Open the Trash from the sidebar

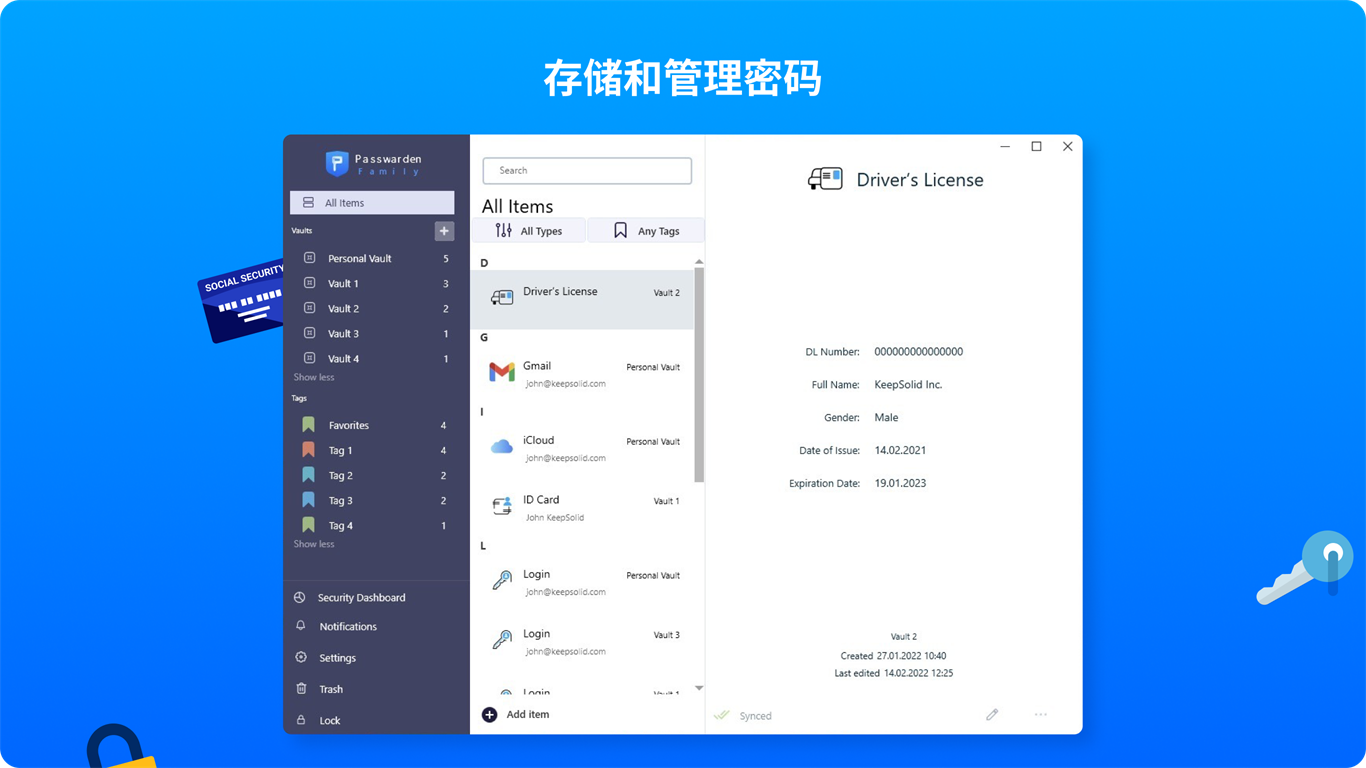click(331, 688)
